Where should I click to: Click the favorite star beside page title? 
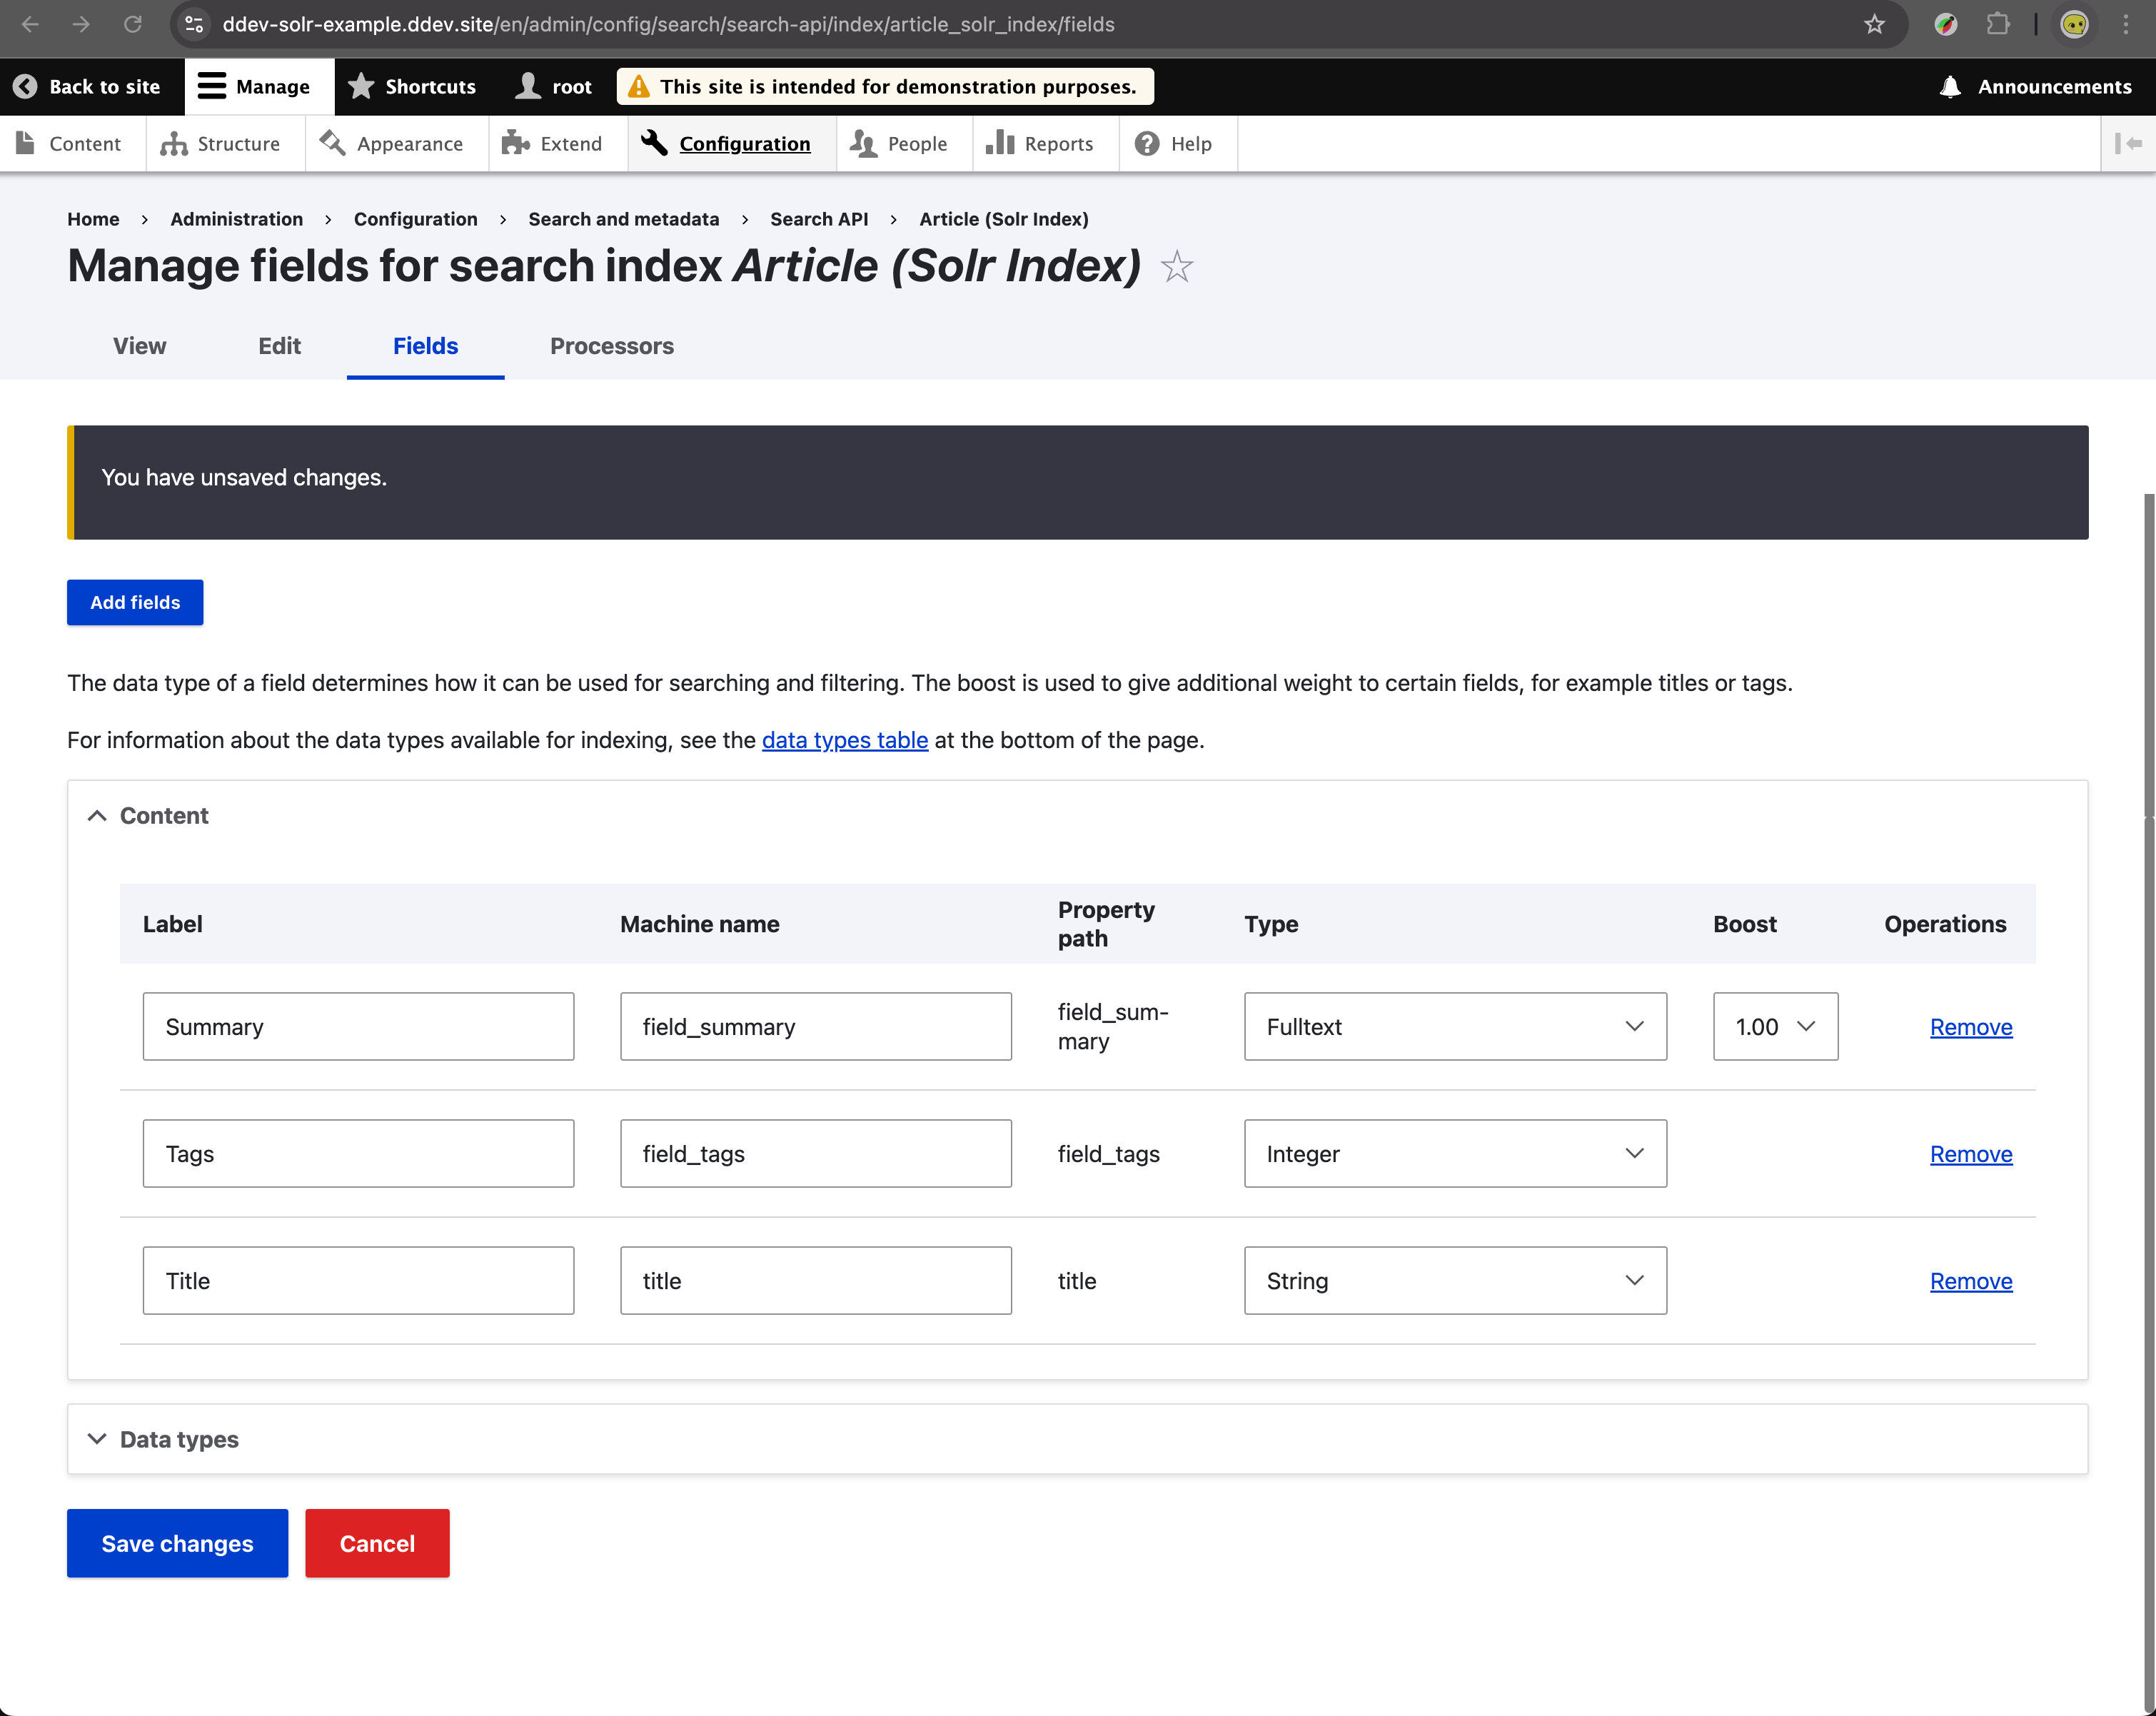[x=1176, y=267]
